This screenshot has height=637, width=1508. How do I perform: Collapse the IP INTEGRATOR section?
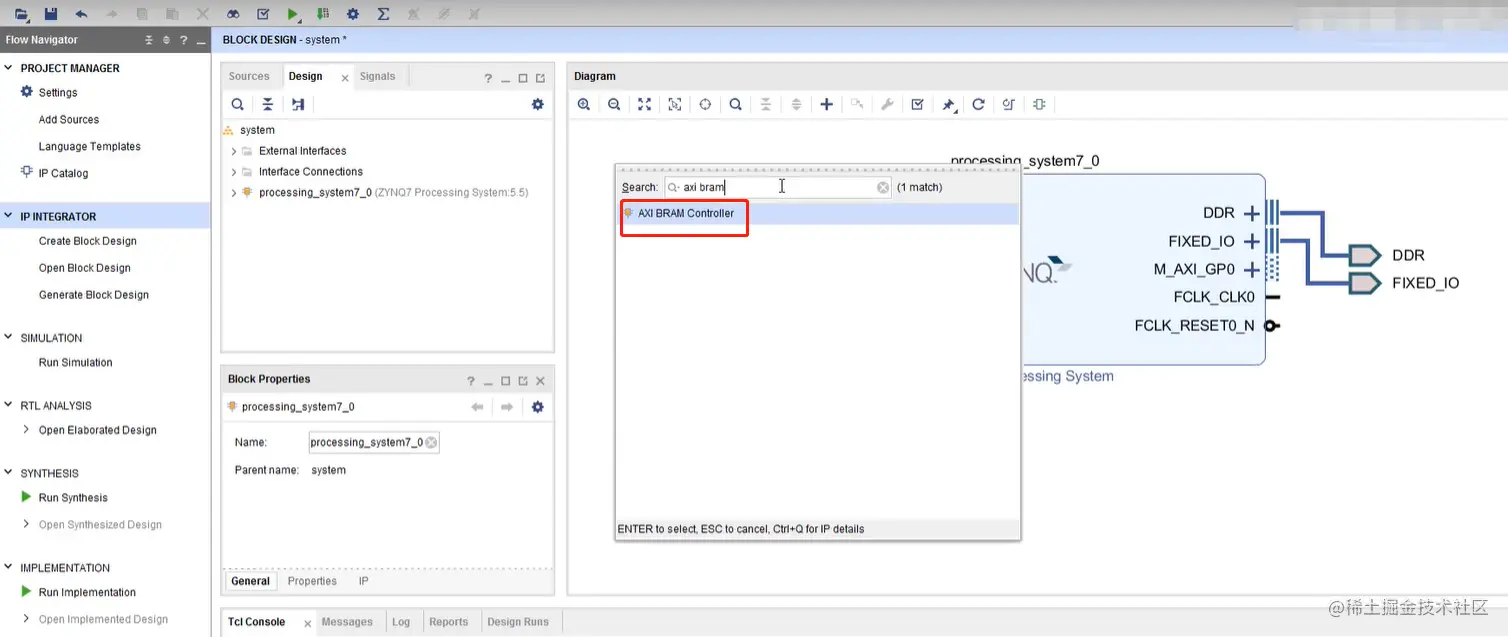[9, 216]
